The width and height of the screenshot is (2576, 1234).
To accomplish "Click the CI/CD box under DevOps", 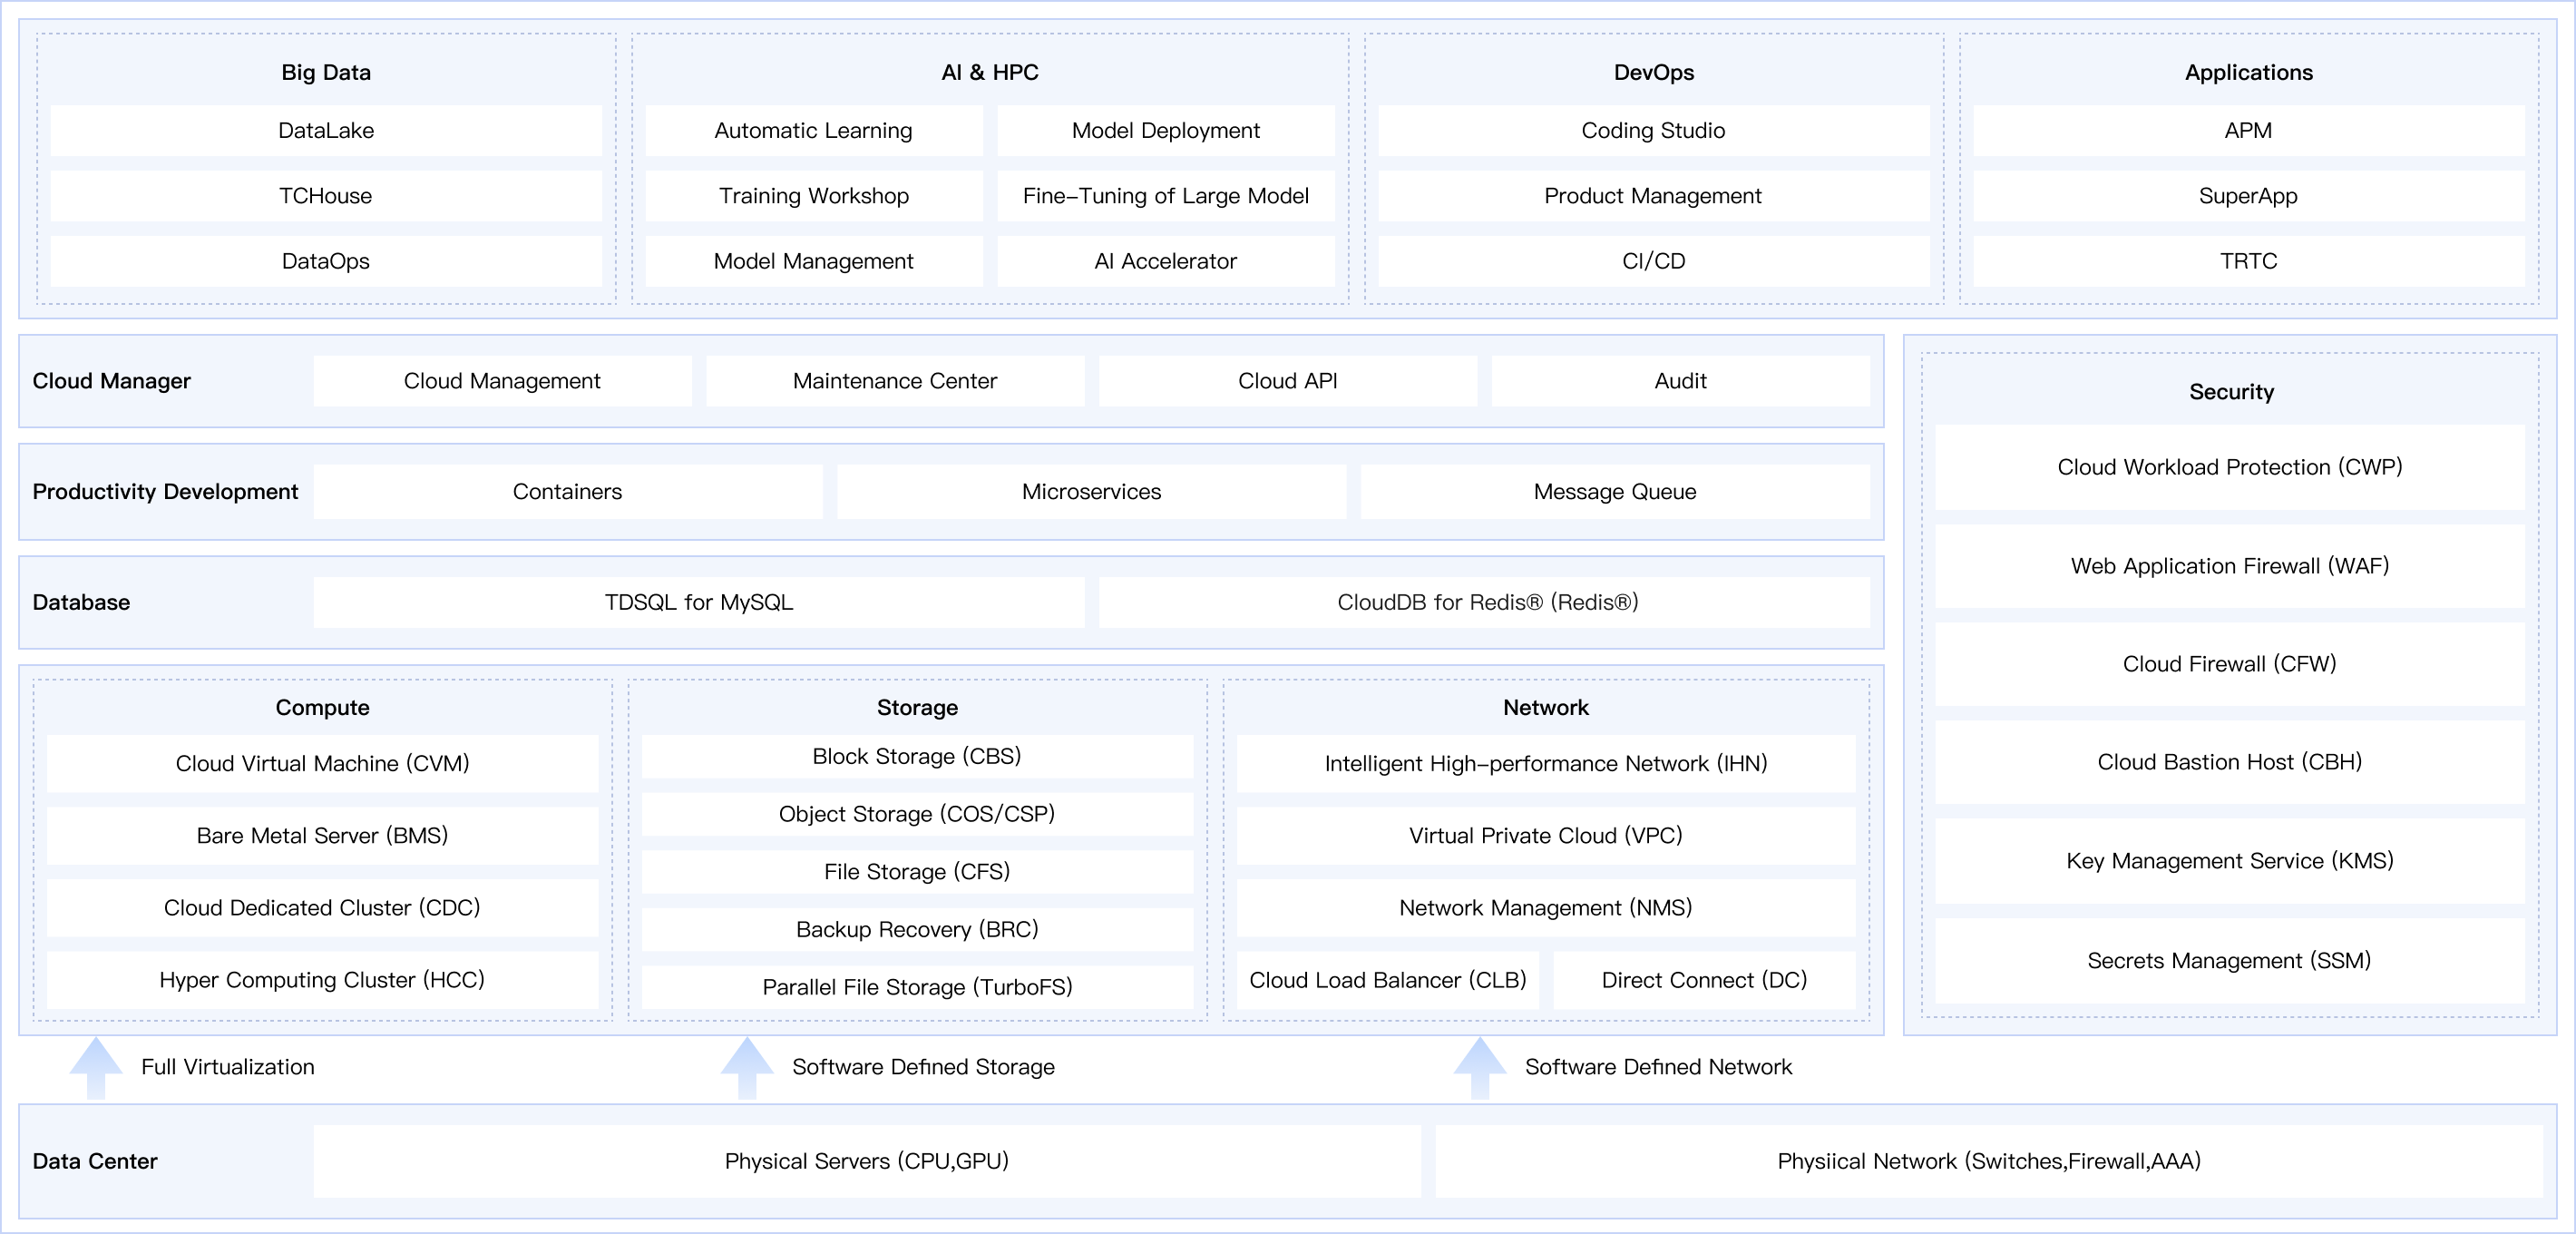I will coord(1653,261).
